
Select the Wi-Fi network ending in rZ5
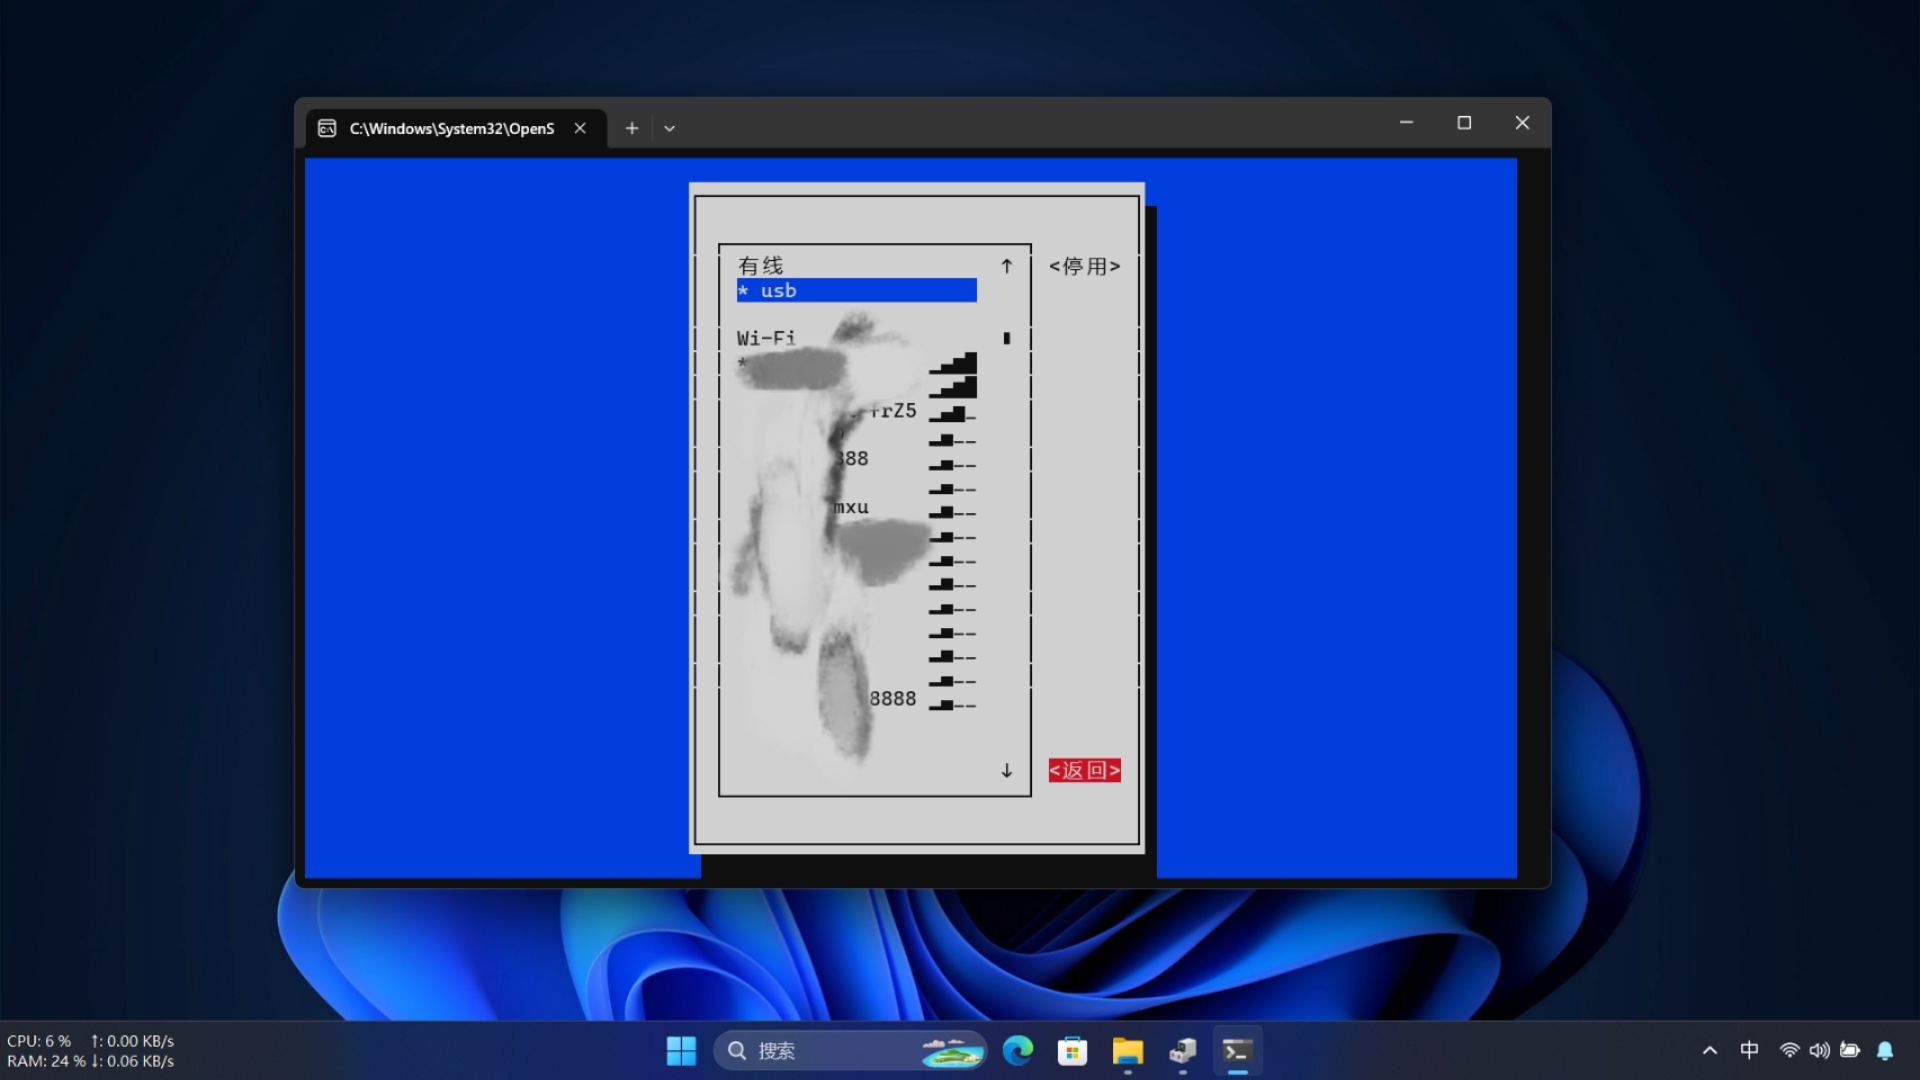click(x=890, y=411)
